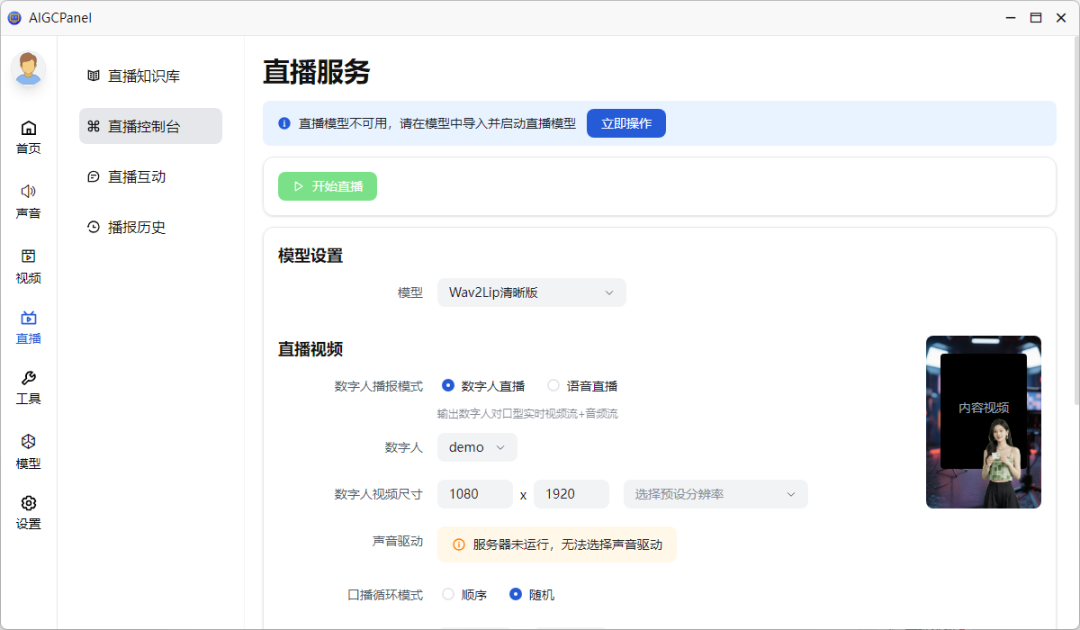Select the 直播 live streaming icon

tap(28, 327)
